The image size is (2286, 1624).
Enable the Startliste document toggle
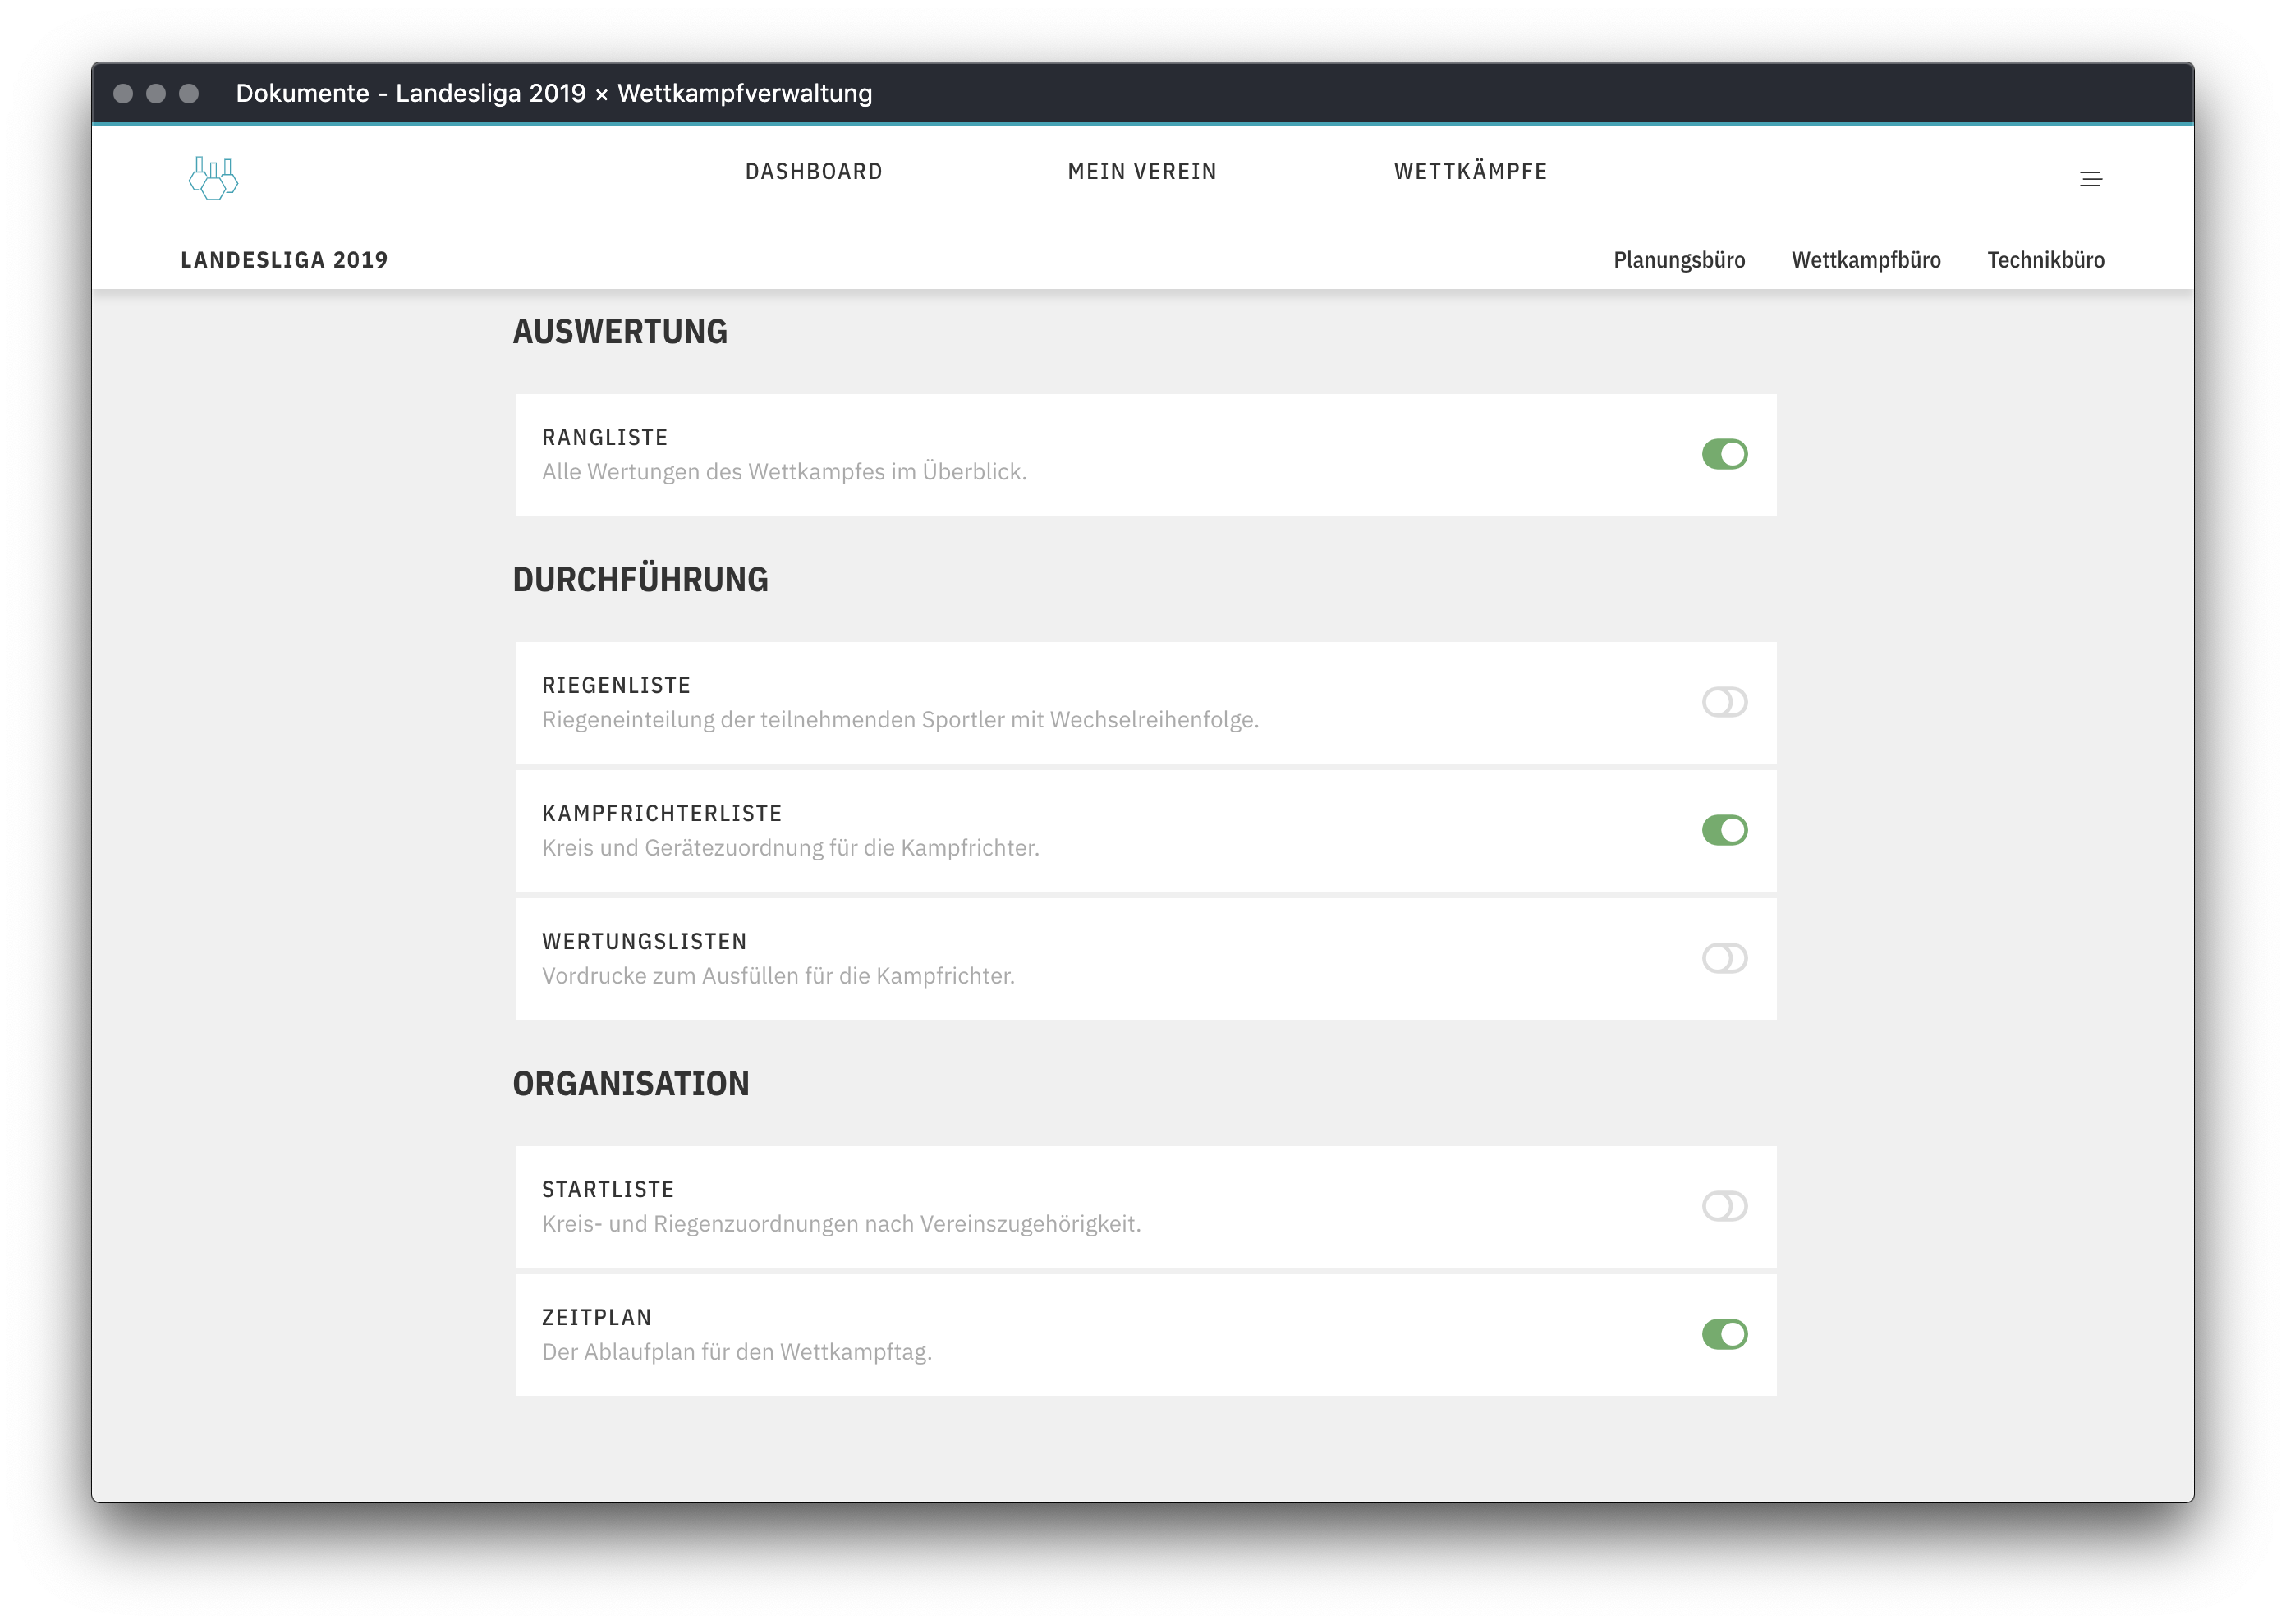pyautogui.click(x=1724, y=1206)
